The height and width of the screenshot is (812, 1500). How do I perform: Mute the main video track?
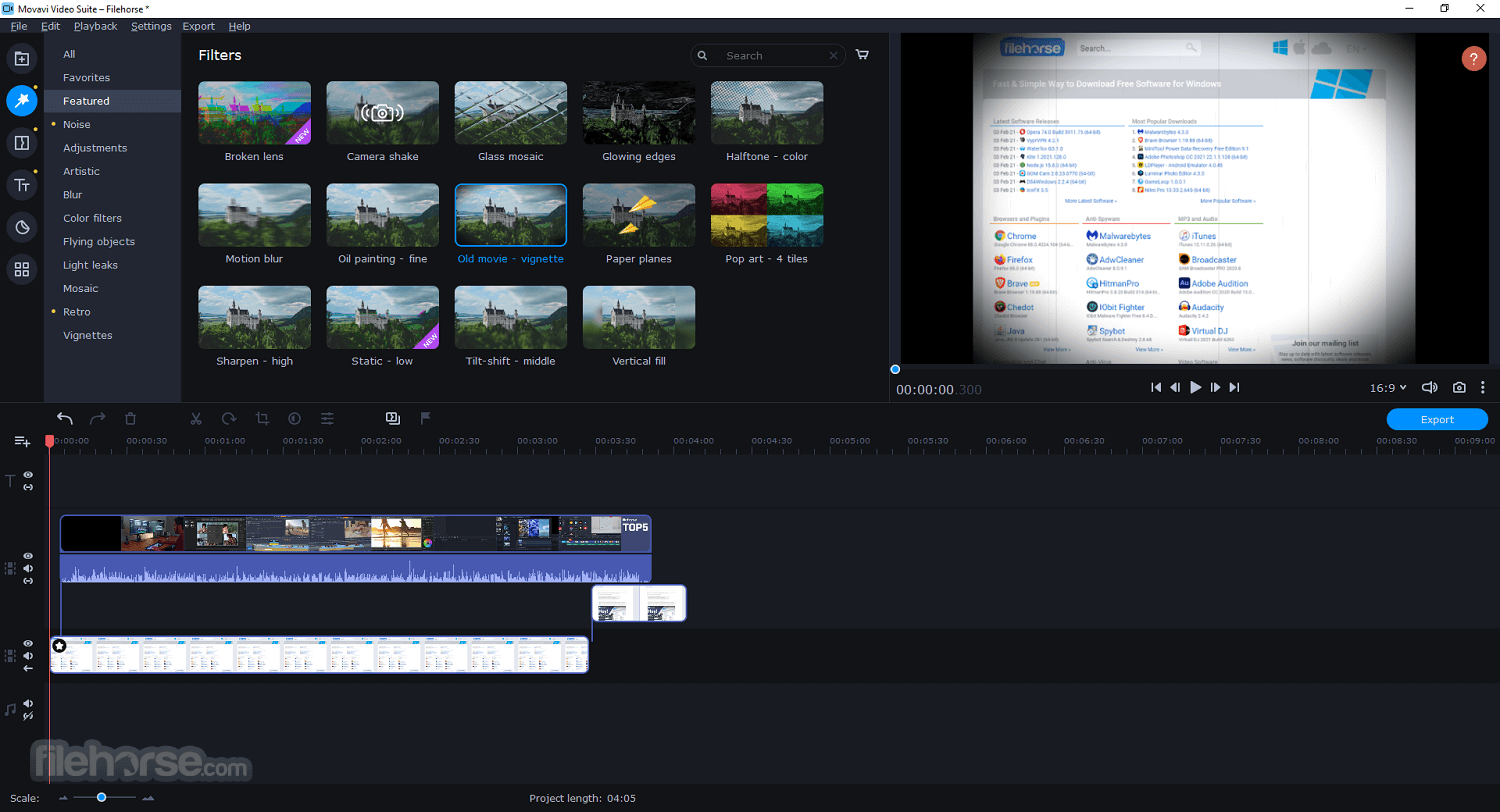coord(28,656)
